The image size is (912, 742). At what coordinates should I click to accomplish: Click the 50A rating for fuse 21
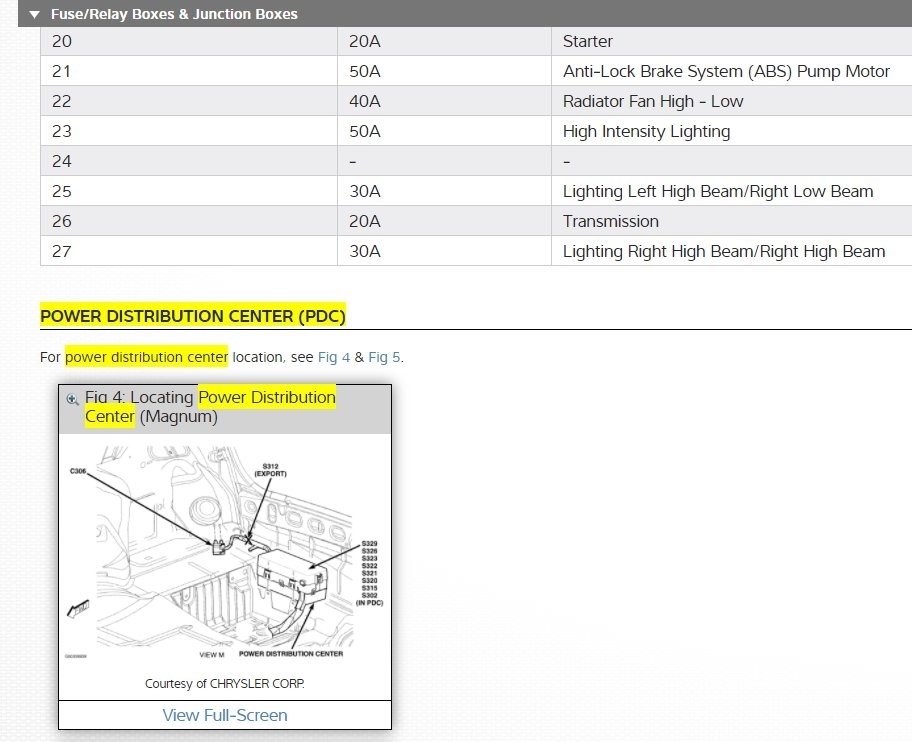click(365, 71)
